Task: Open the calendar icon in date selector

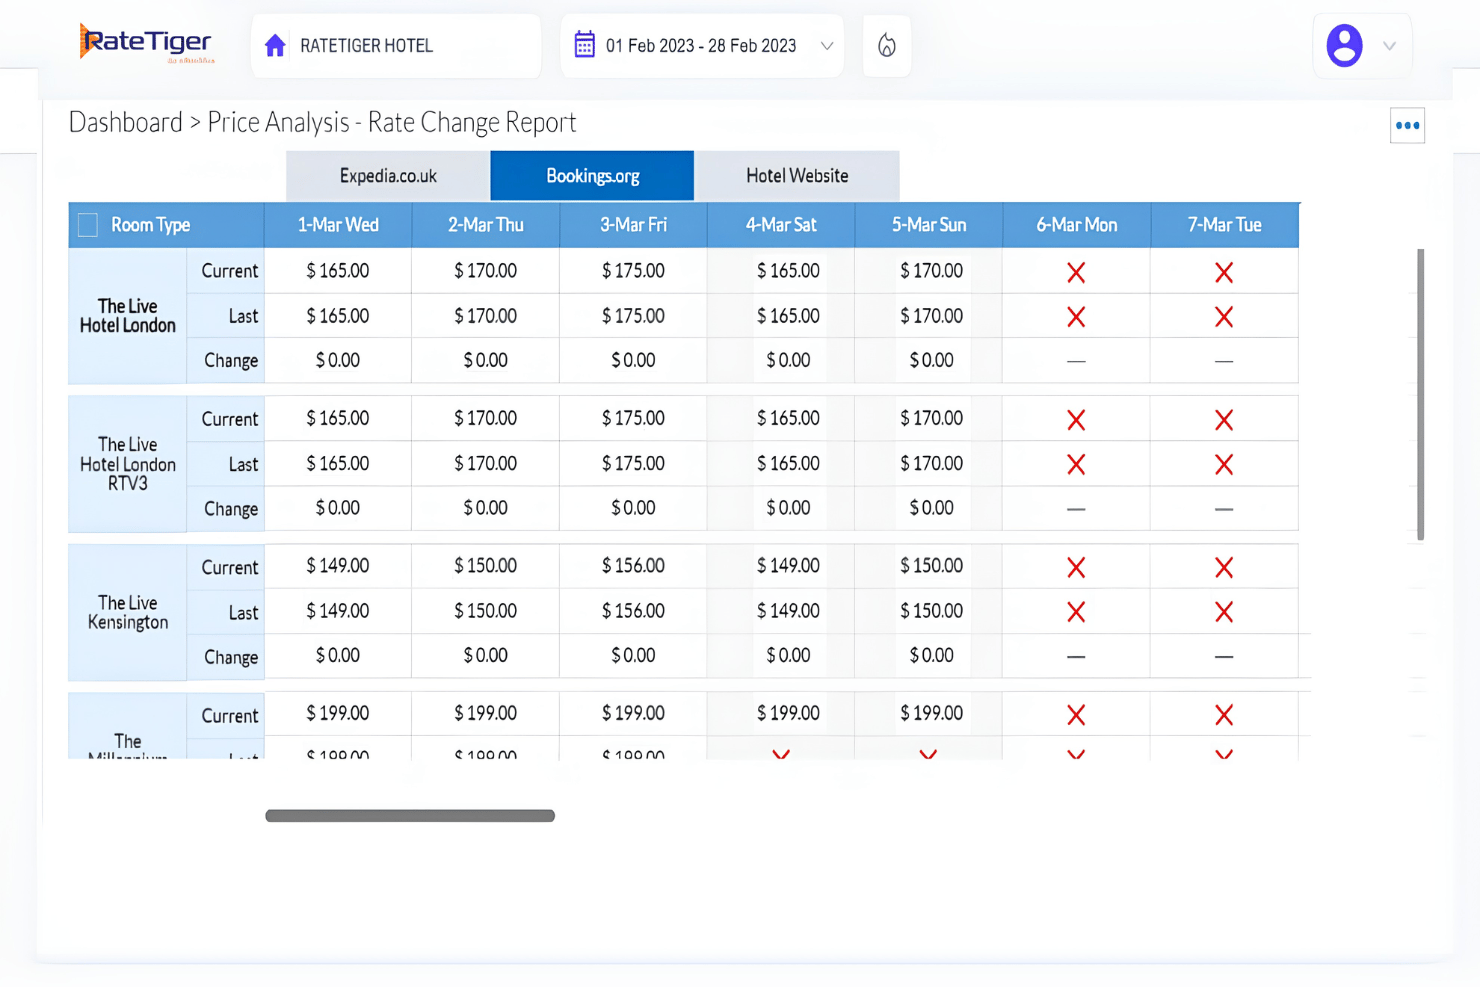Action: pos(585,45)
